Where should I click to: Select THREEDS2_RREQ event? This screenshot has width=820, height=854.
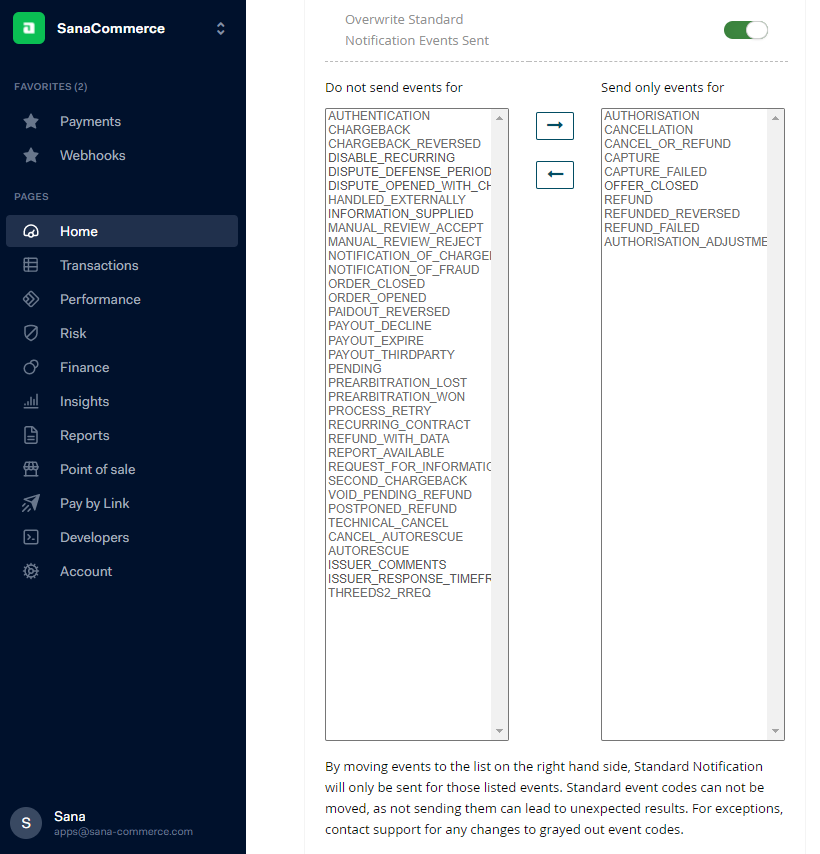tap(379, 593)
